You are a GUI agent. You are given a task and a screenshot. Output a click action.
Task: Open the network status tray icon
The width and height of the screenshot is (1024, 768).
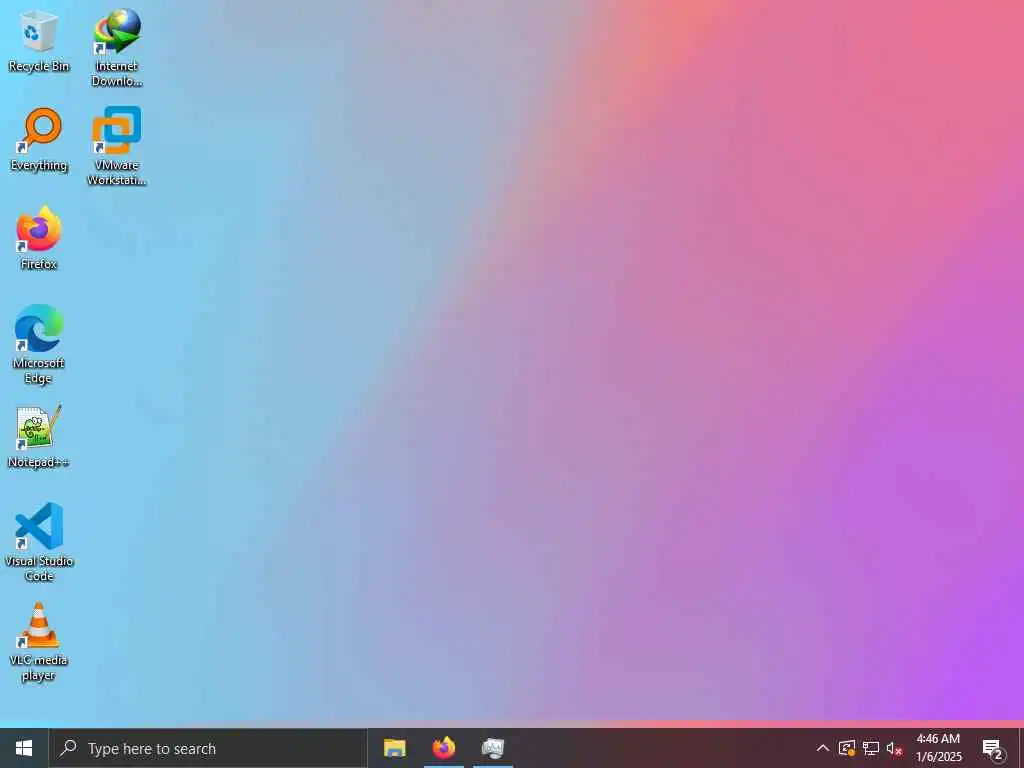point(871,748)
